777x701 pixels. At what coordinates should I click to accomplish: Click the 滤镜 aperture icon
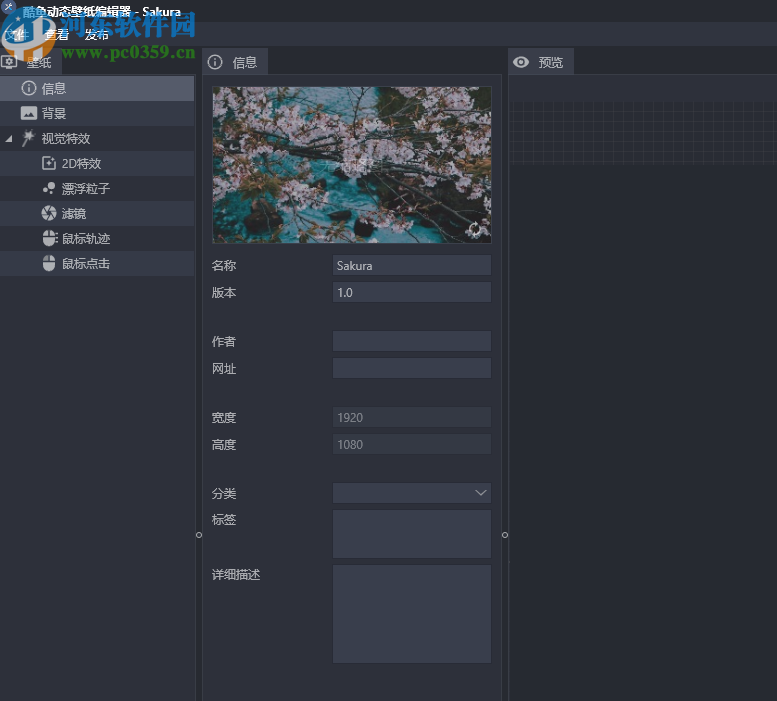pos(49,214)
